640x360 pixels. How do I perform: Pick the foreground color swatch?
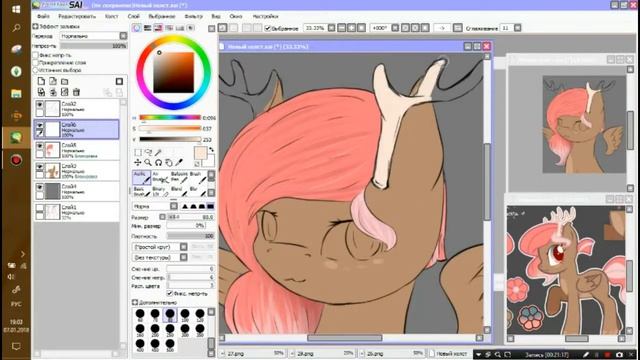pyautogui.click(x=200, y=153)
